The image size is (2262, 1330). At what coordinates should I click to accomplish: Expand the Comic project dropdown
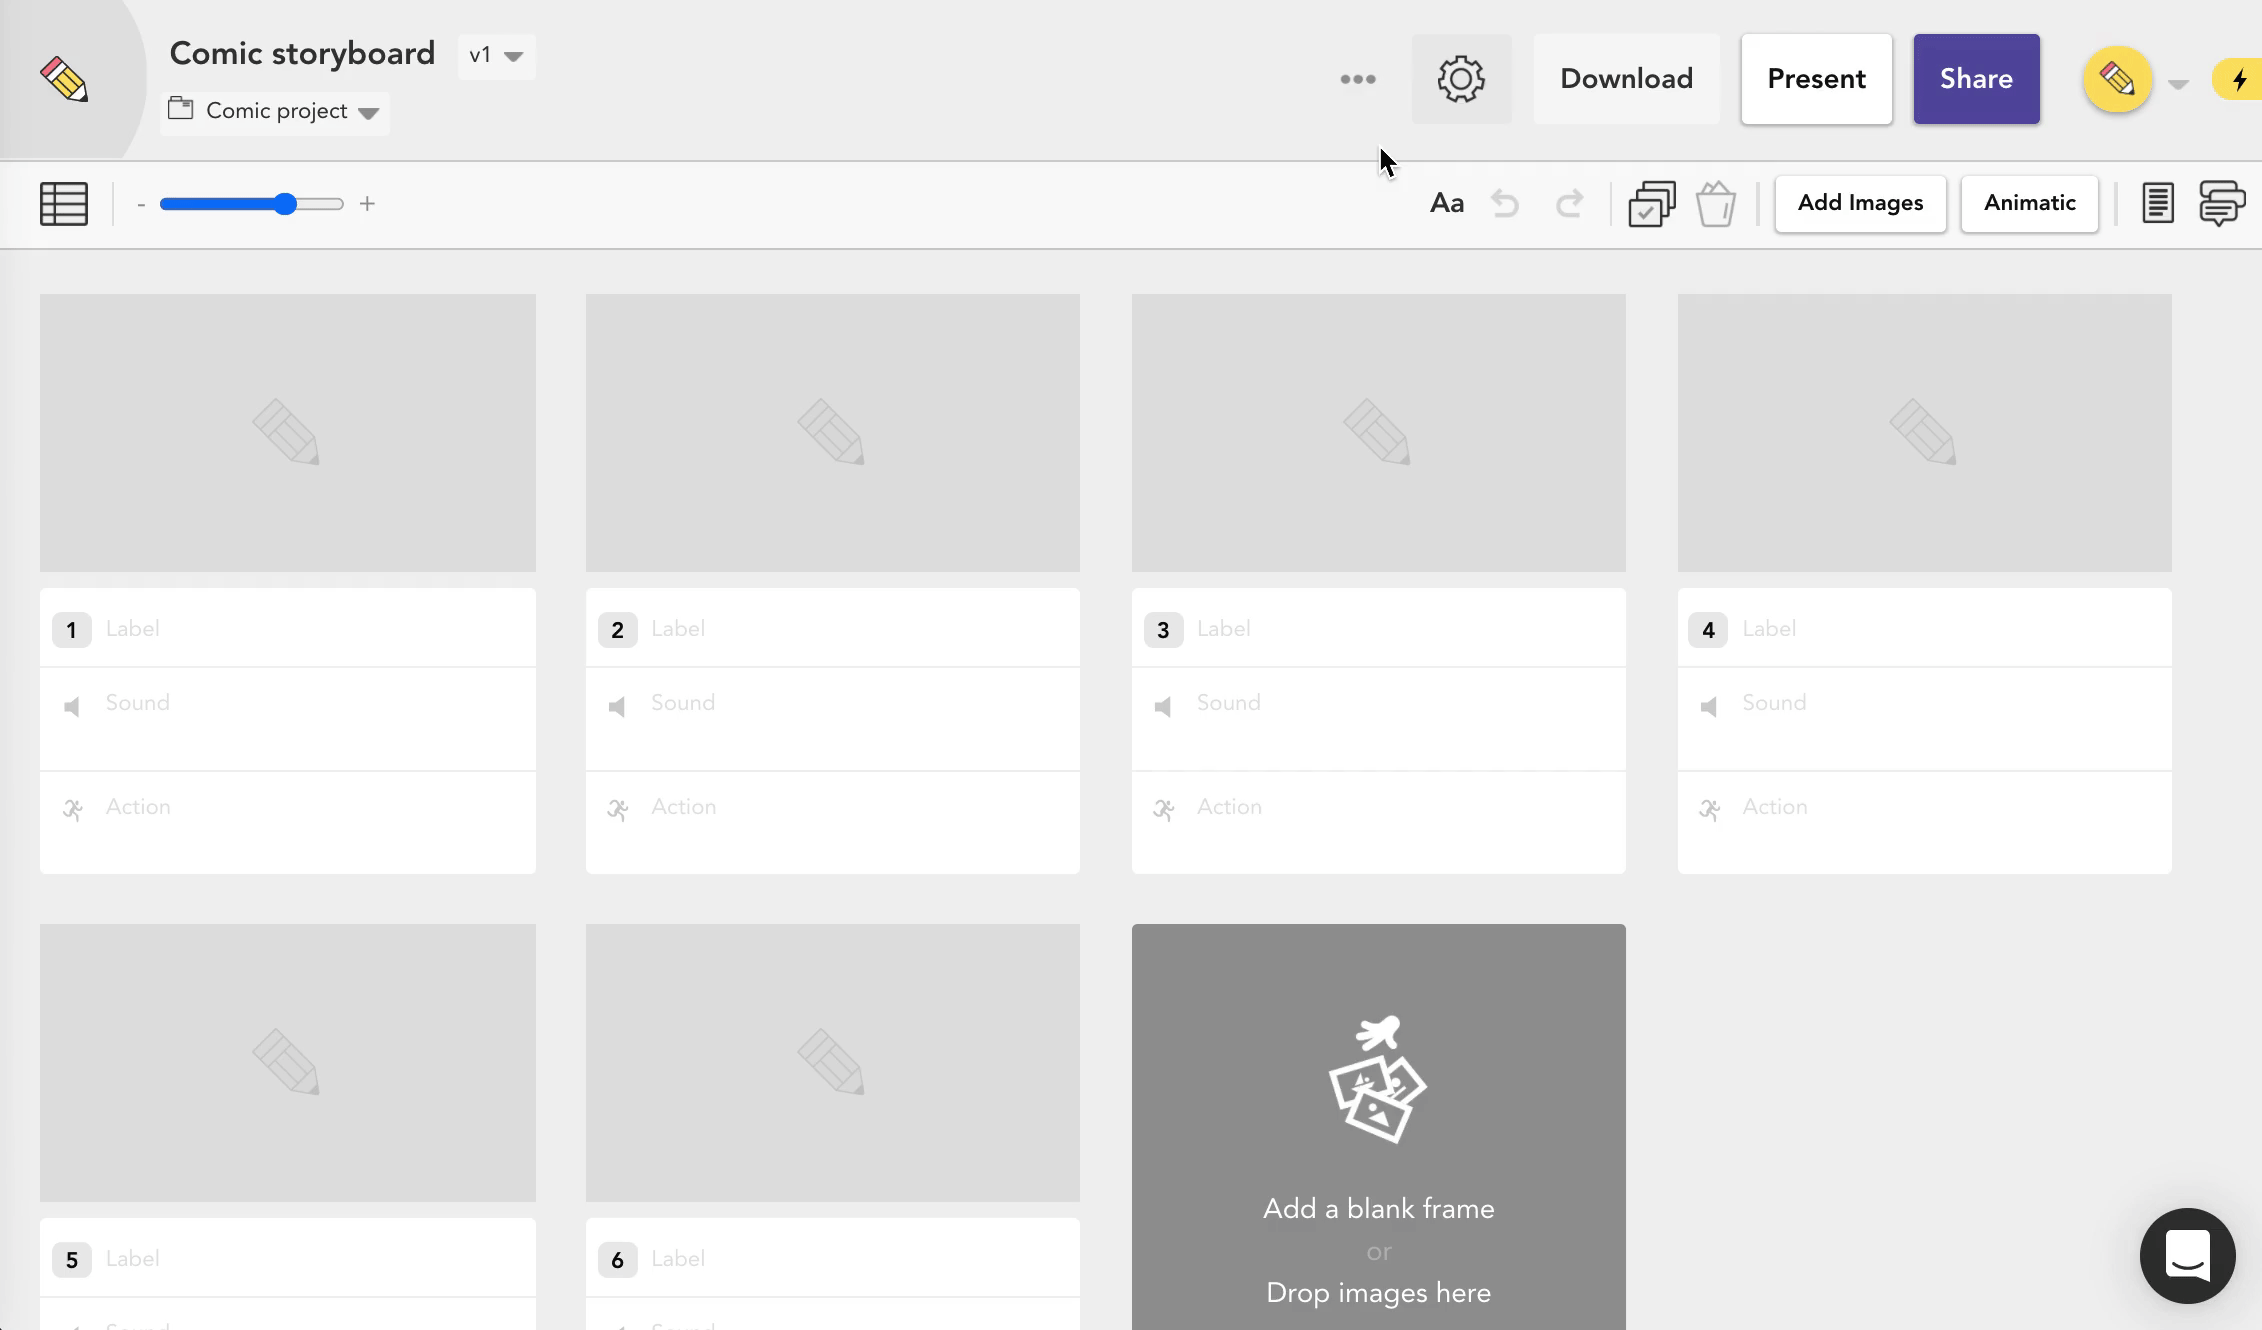tap(276, 111)
